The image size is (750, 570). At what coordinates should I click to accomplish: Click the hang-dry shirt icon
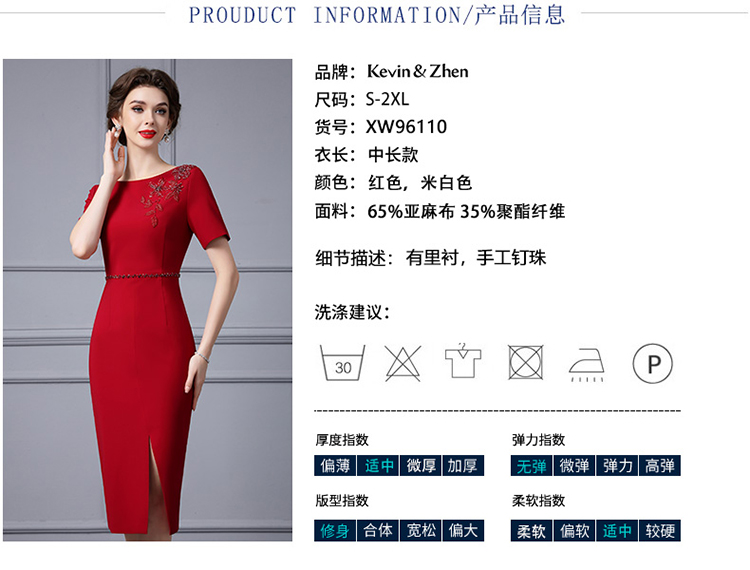pyautogui.click(x=463, y=361)
